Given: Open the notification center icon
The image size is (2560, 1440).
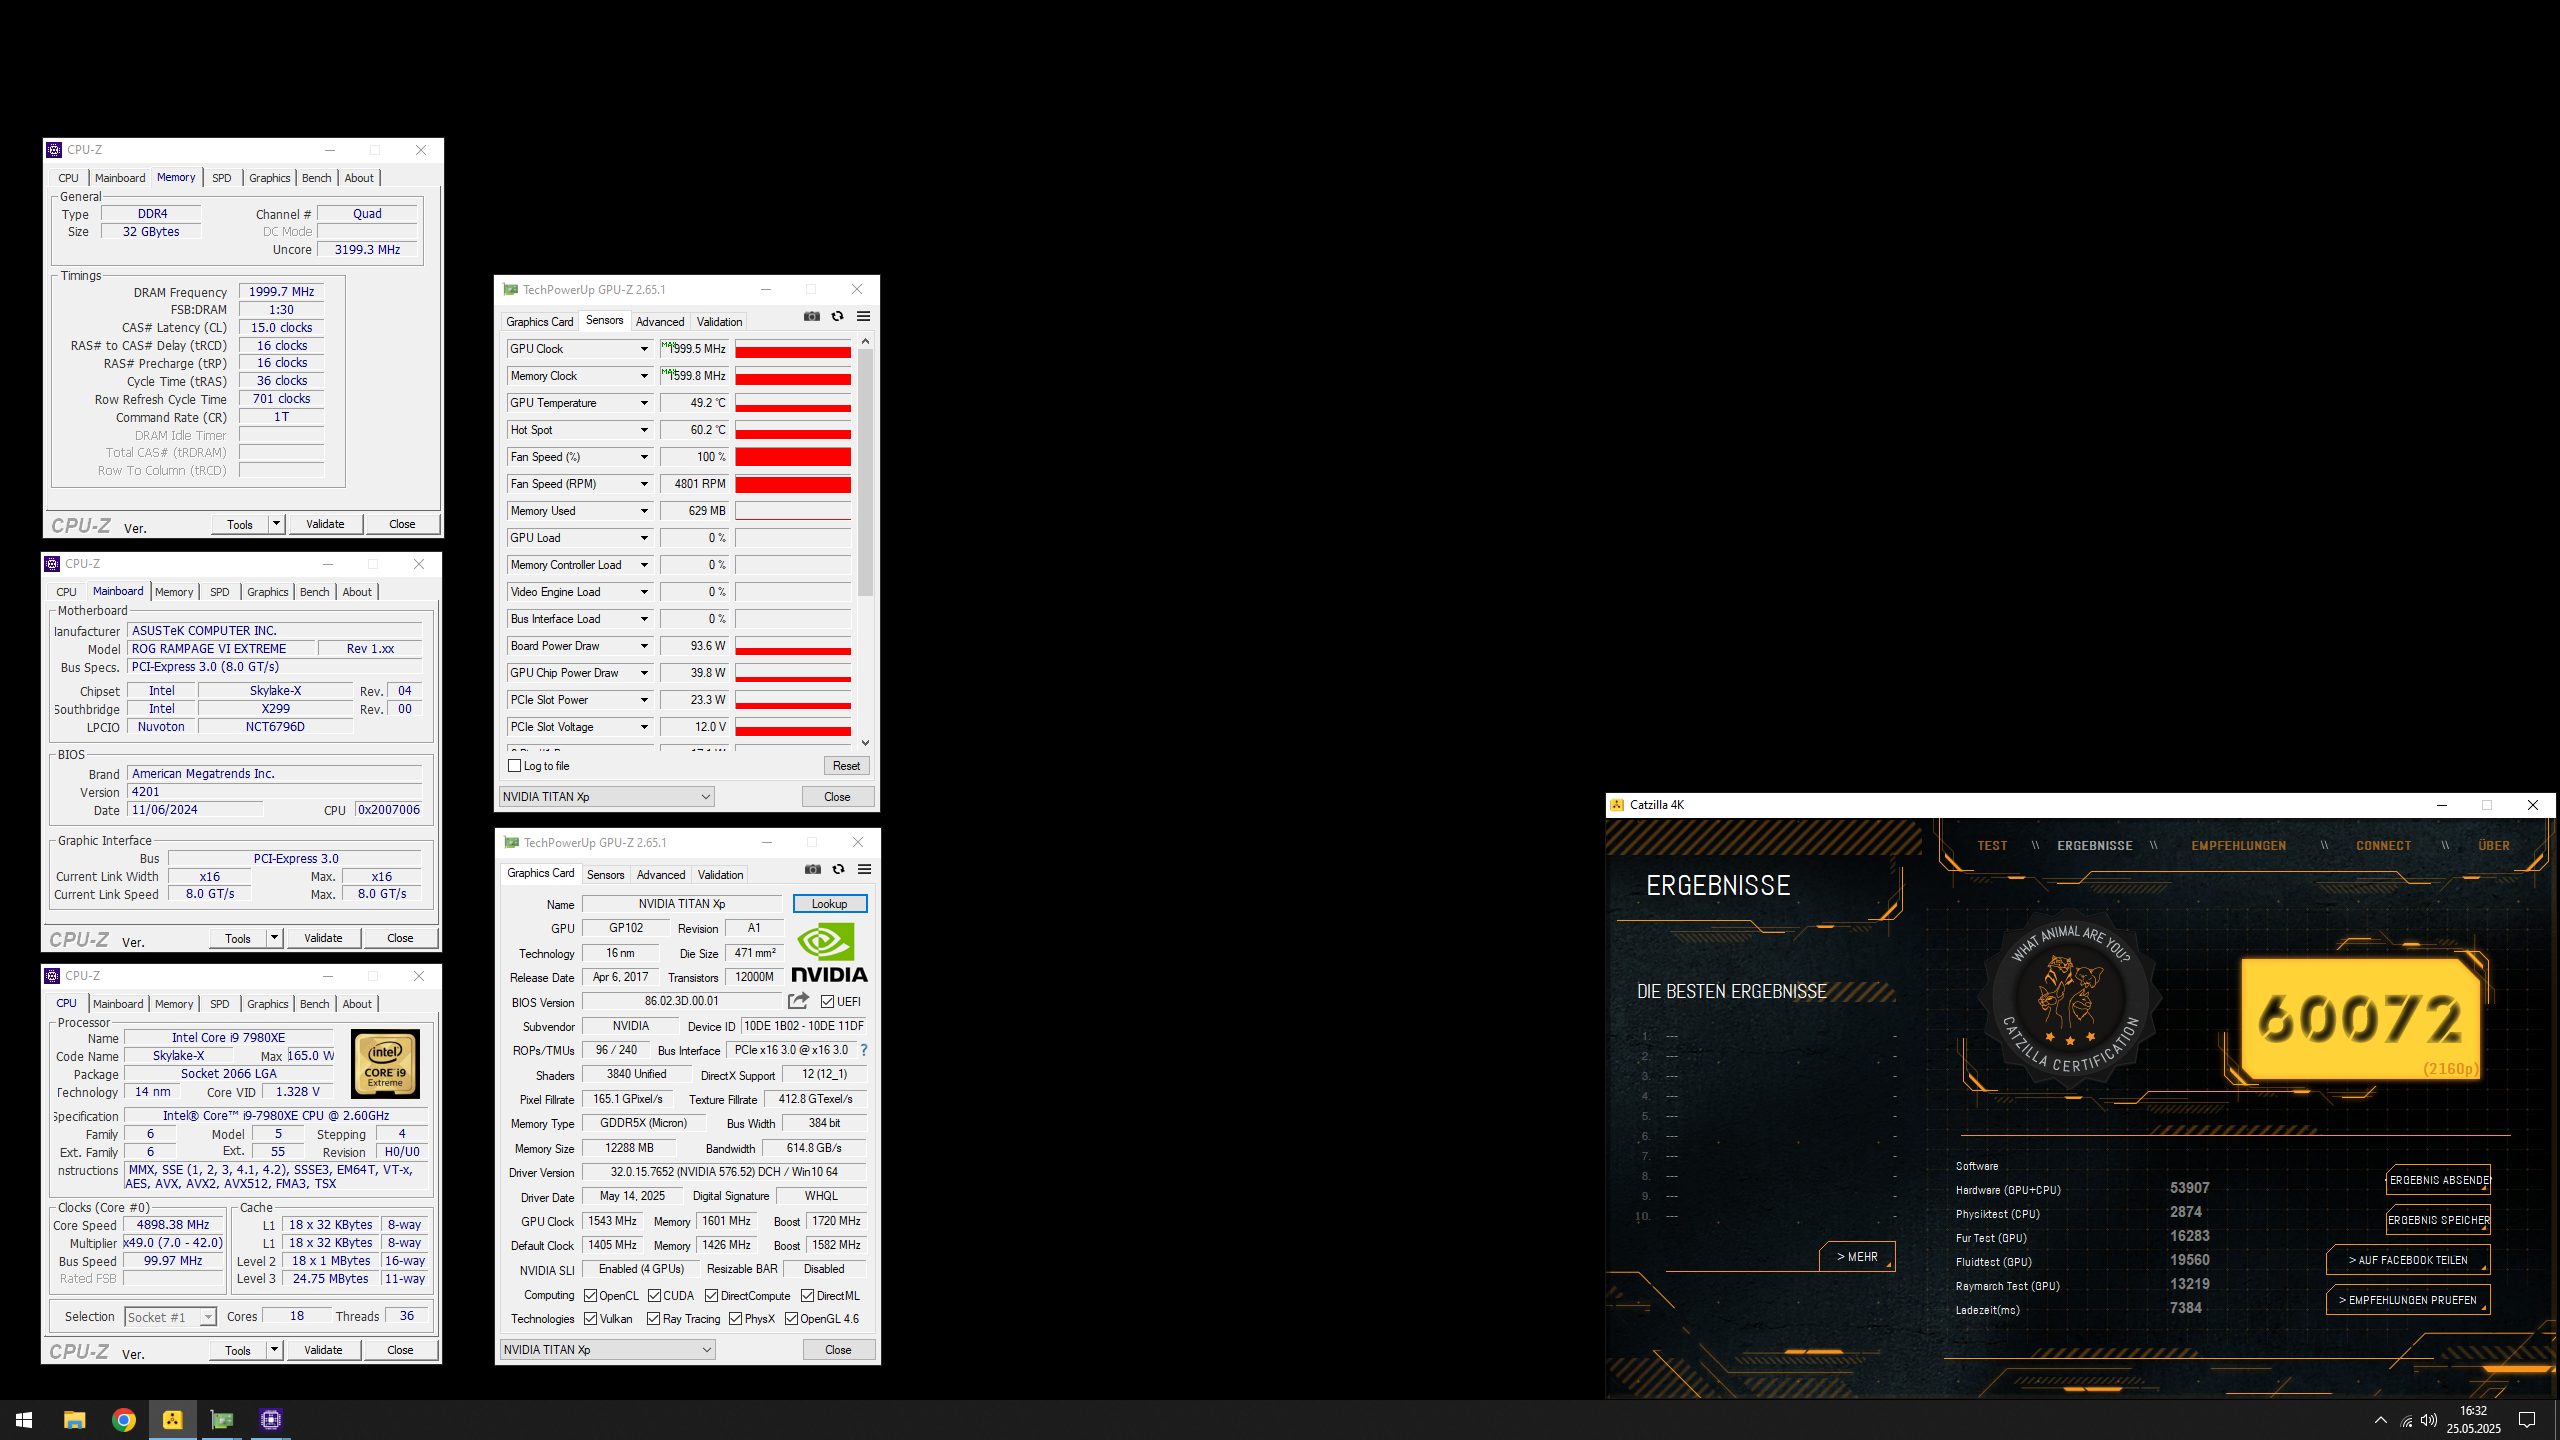Looking at the screenshot, I should 2527,1420.
